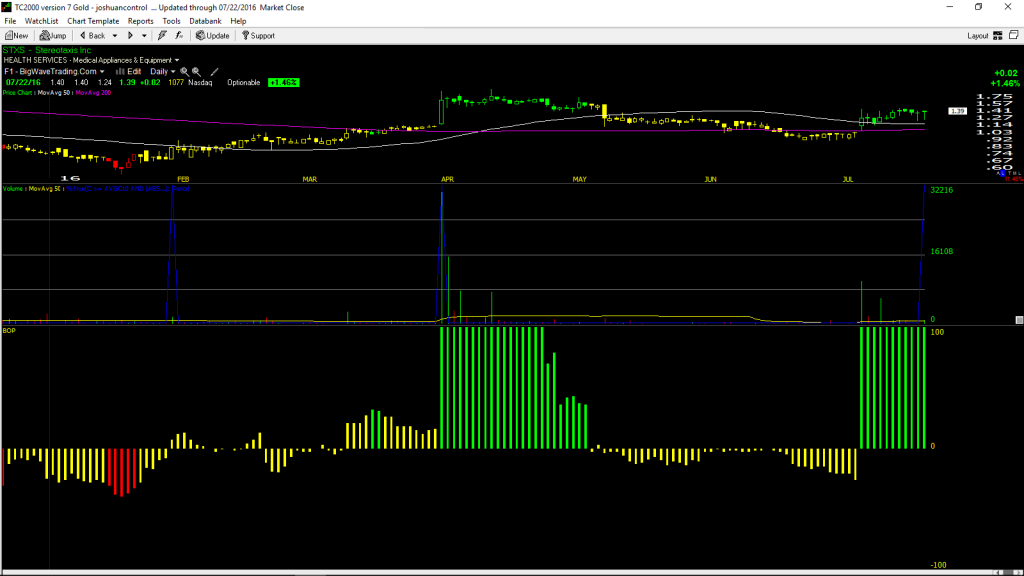Click the second magnifier zoom icon
The image size is (1024, 576).
pyautogui.click(x=196, y=72)
